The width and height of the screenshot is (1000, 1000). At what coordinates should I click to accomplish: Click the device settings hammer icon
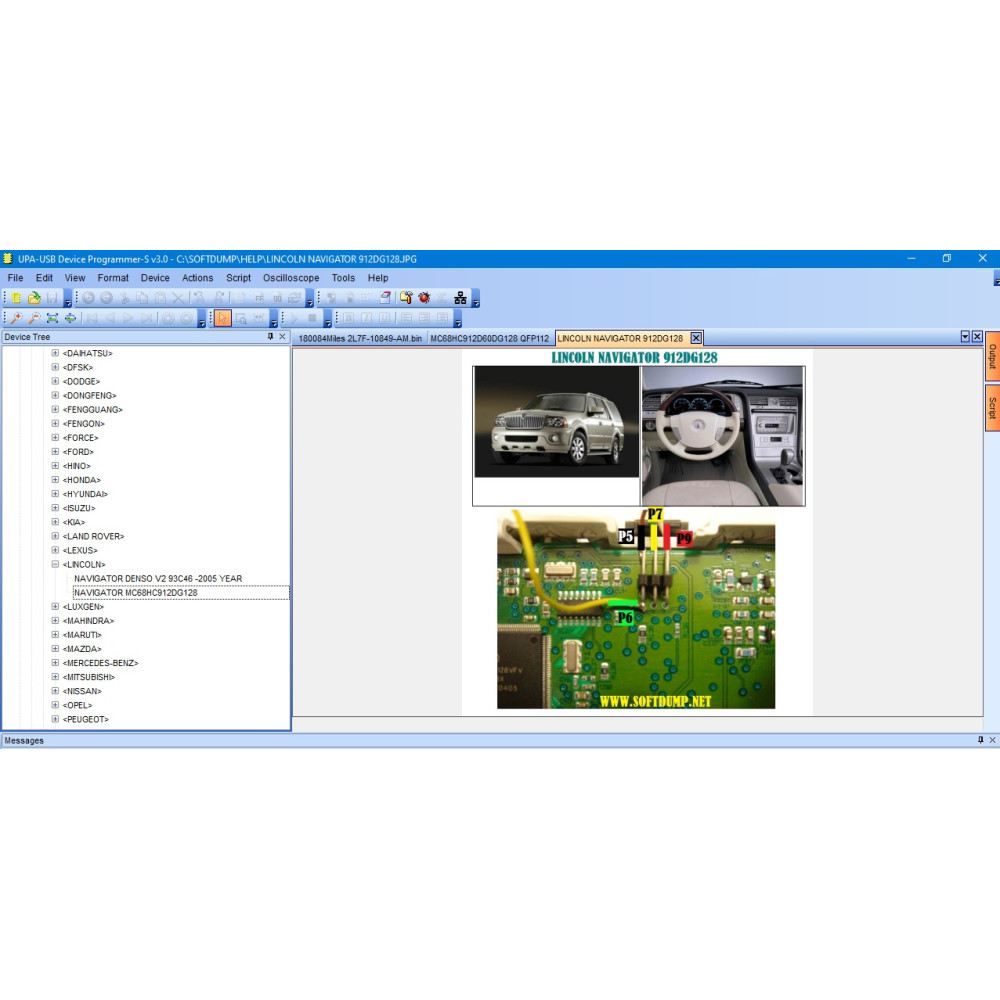click(406, 298)
